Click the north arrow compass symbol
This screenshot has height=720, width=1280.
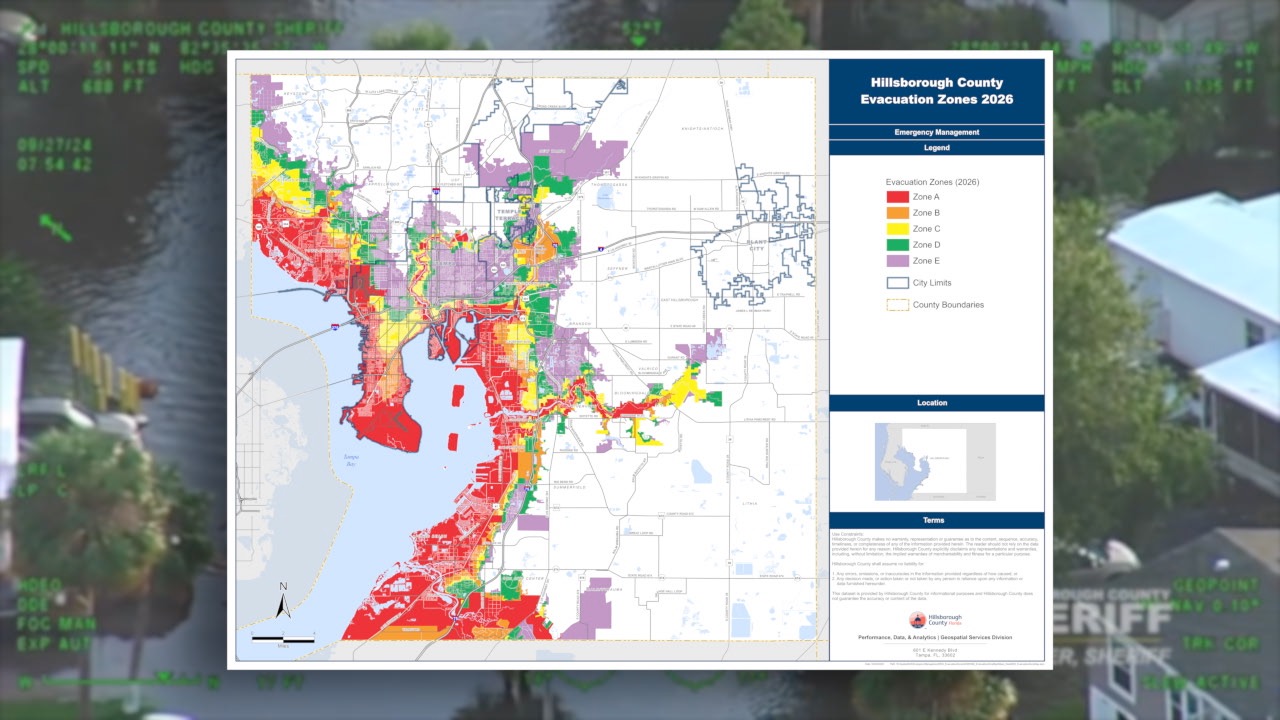click(x=283, y=600)
